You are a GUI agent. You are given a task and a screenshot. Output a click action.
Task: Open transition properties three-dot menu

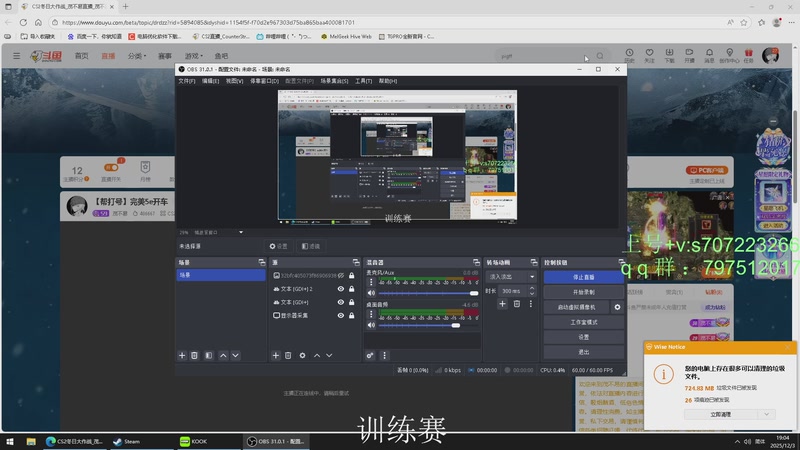[531, 304]
